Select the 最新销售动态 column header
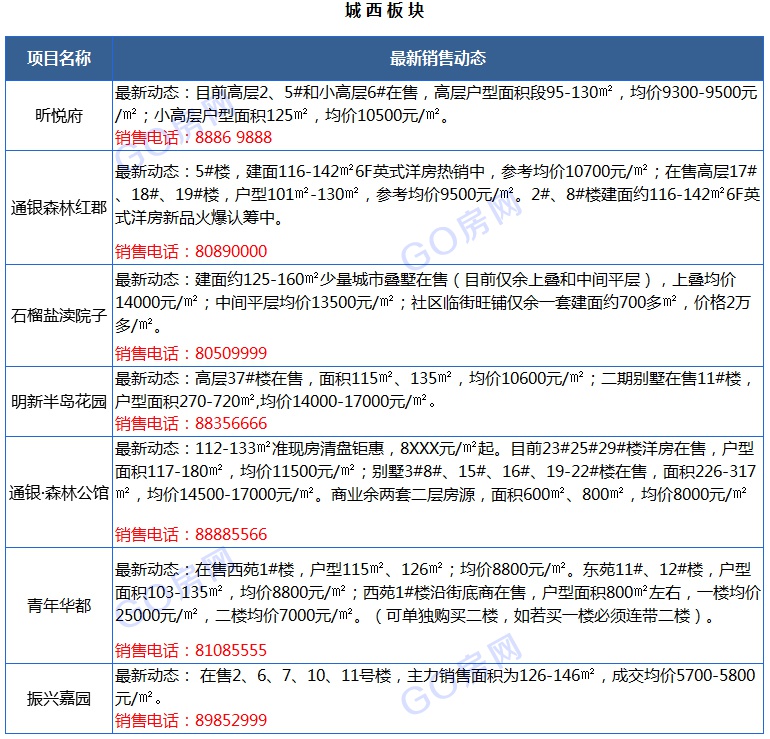Screen dimensions: 770x739 tap(438, 58)
